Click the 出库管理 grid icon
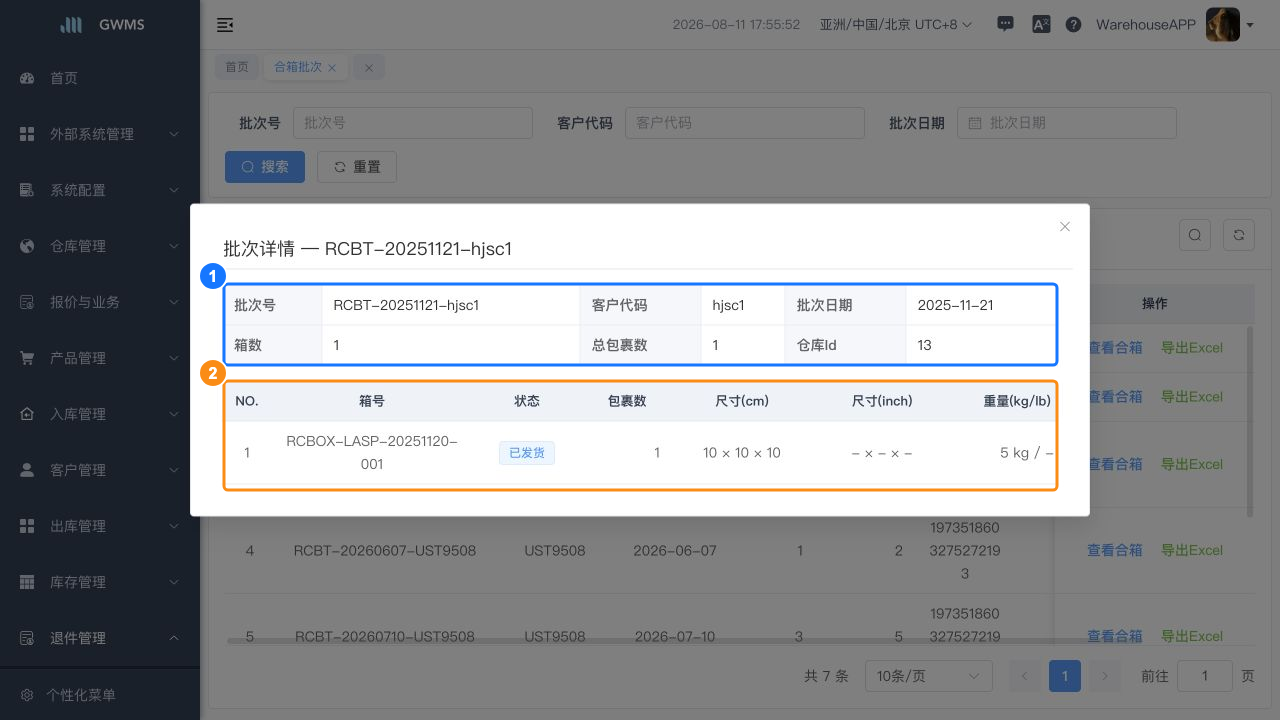This screenshot has height=720, width=1280. (x=28, y=526)
